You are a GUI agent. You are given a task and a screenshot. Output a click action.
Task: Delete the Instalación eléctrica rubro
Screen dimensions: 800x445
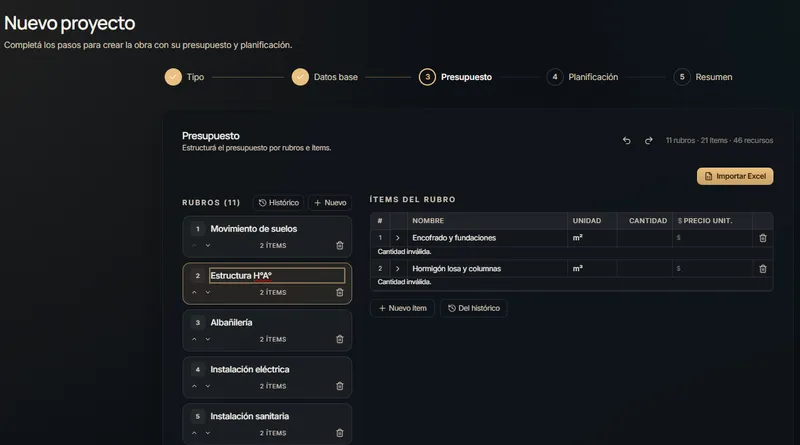(x=340, y=386)
